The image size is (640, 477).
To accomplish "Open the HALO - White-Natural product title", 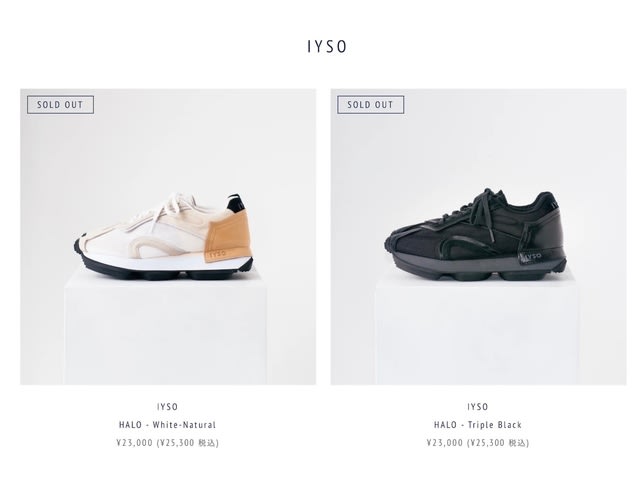I will click(167, 425).
